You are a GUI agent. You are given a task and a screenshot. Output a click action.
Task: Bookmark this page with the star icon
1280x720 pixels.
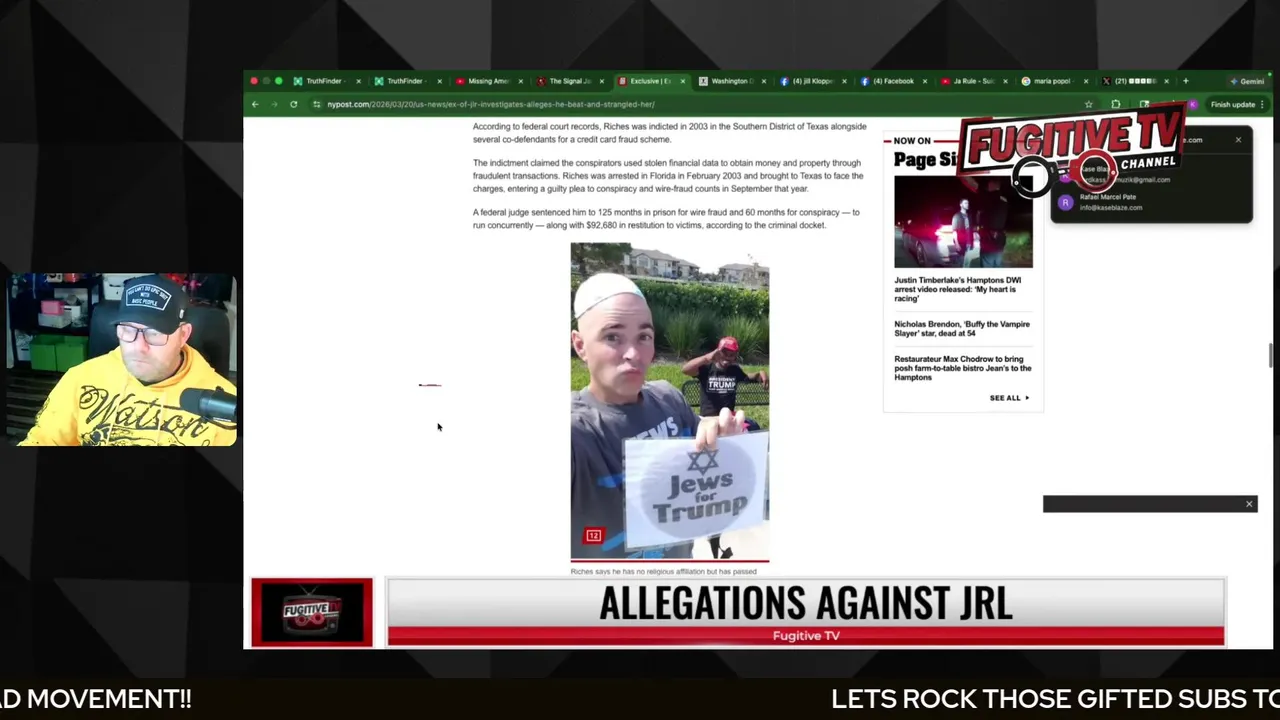(1088, 104)
